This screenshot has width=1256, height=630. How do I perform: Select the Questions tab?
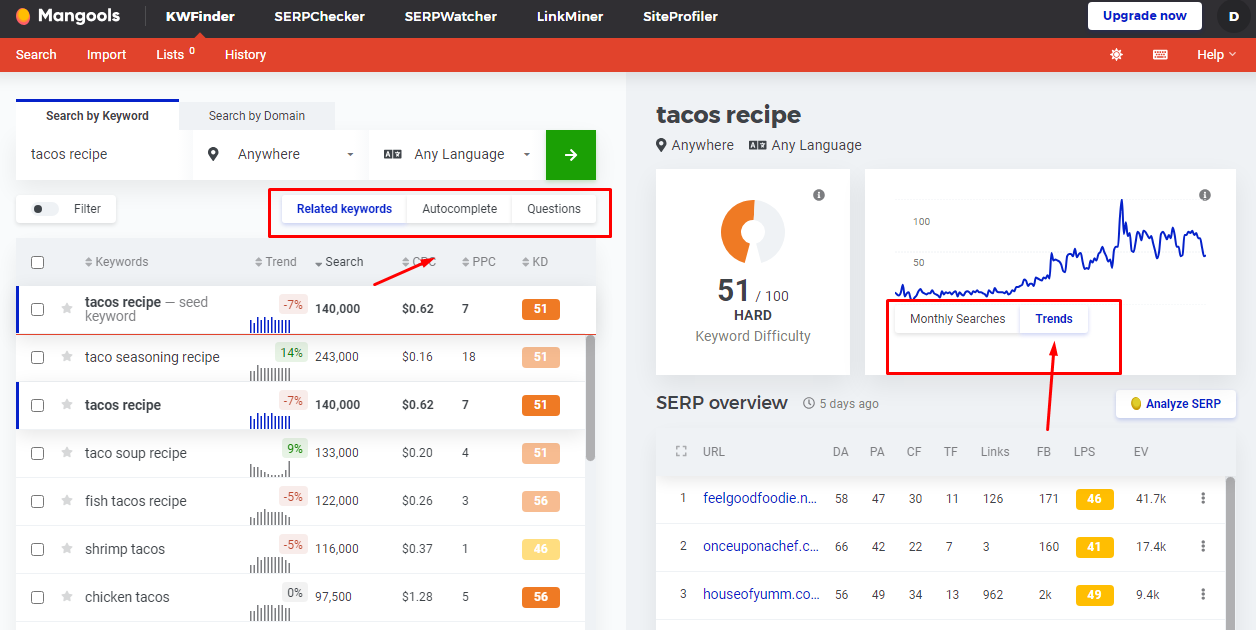(x=554, y=209)
